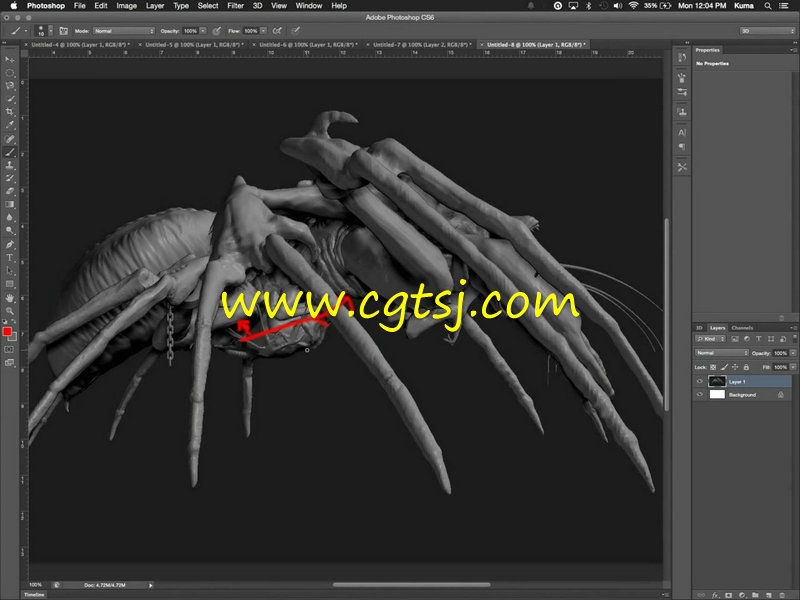Open macOS Spotlight search

[768, 6]
